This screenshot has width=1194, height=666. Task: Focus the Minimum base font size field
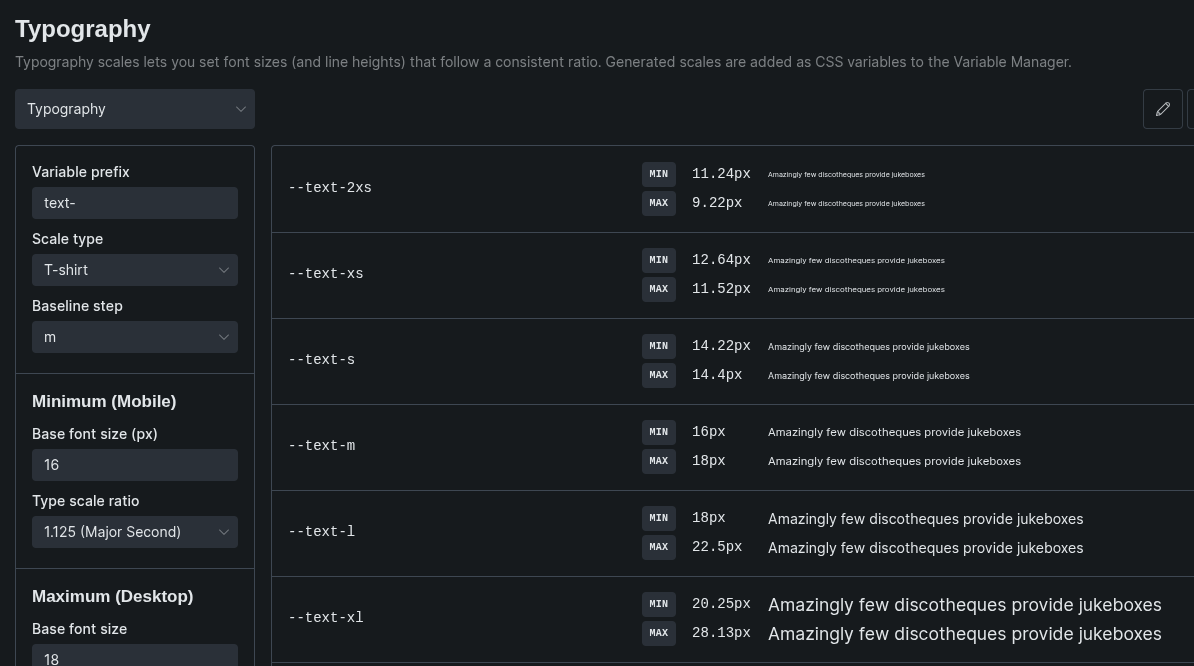point(135,465)
